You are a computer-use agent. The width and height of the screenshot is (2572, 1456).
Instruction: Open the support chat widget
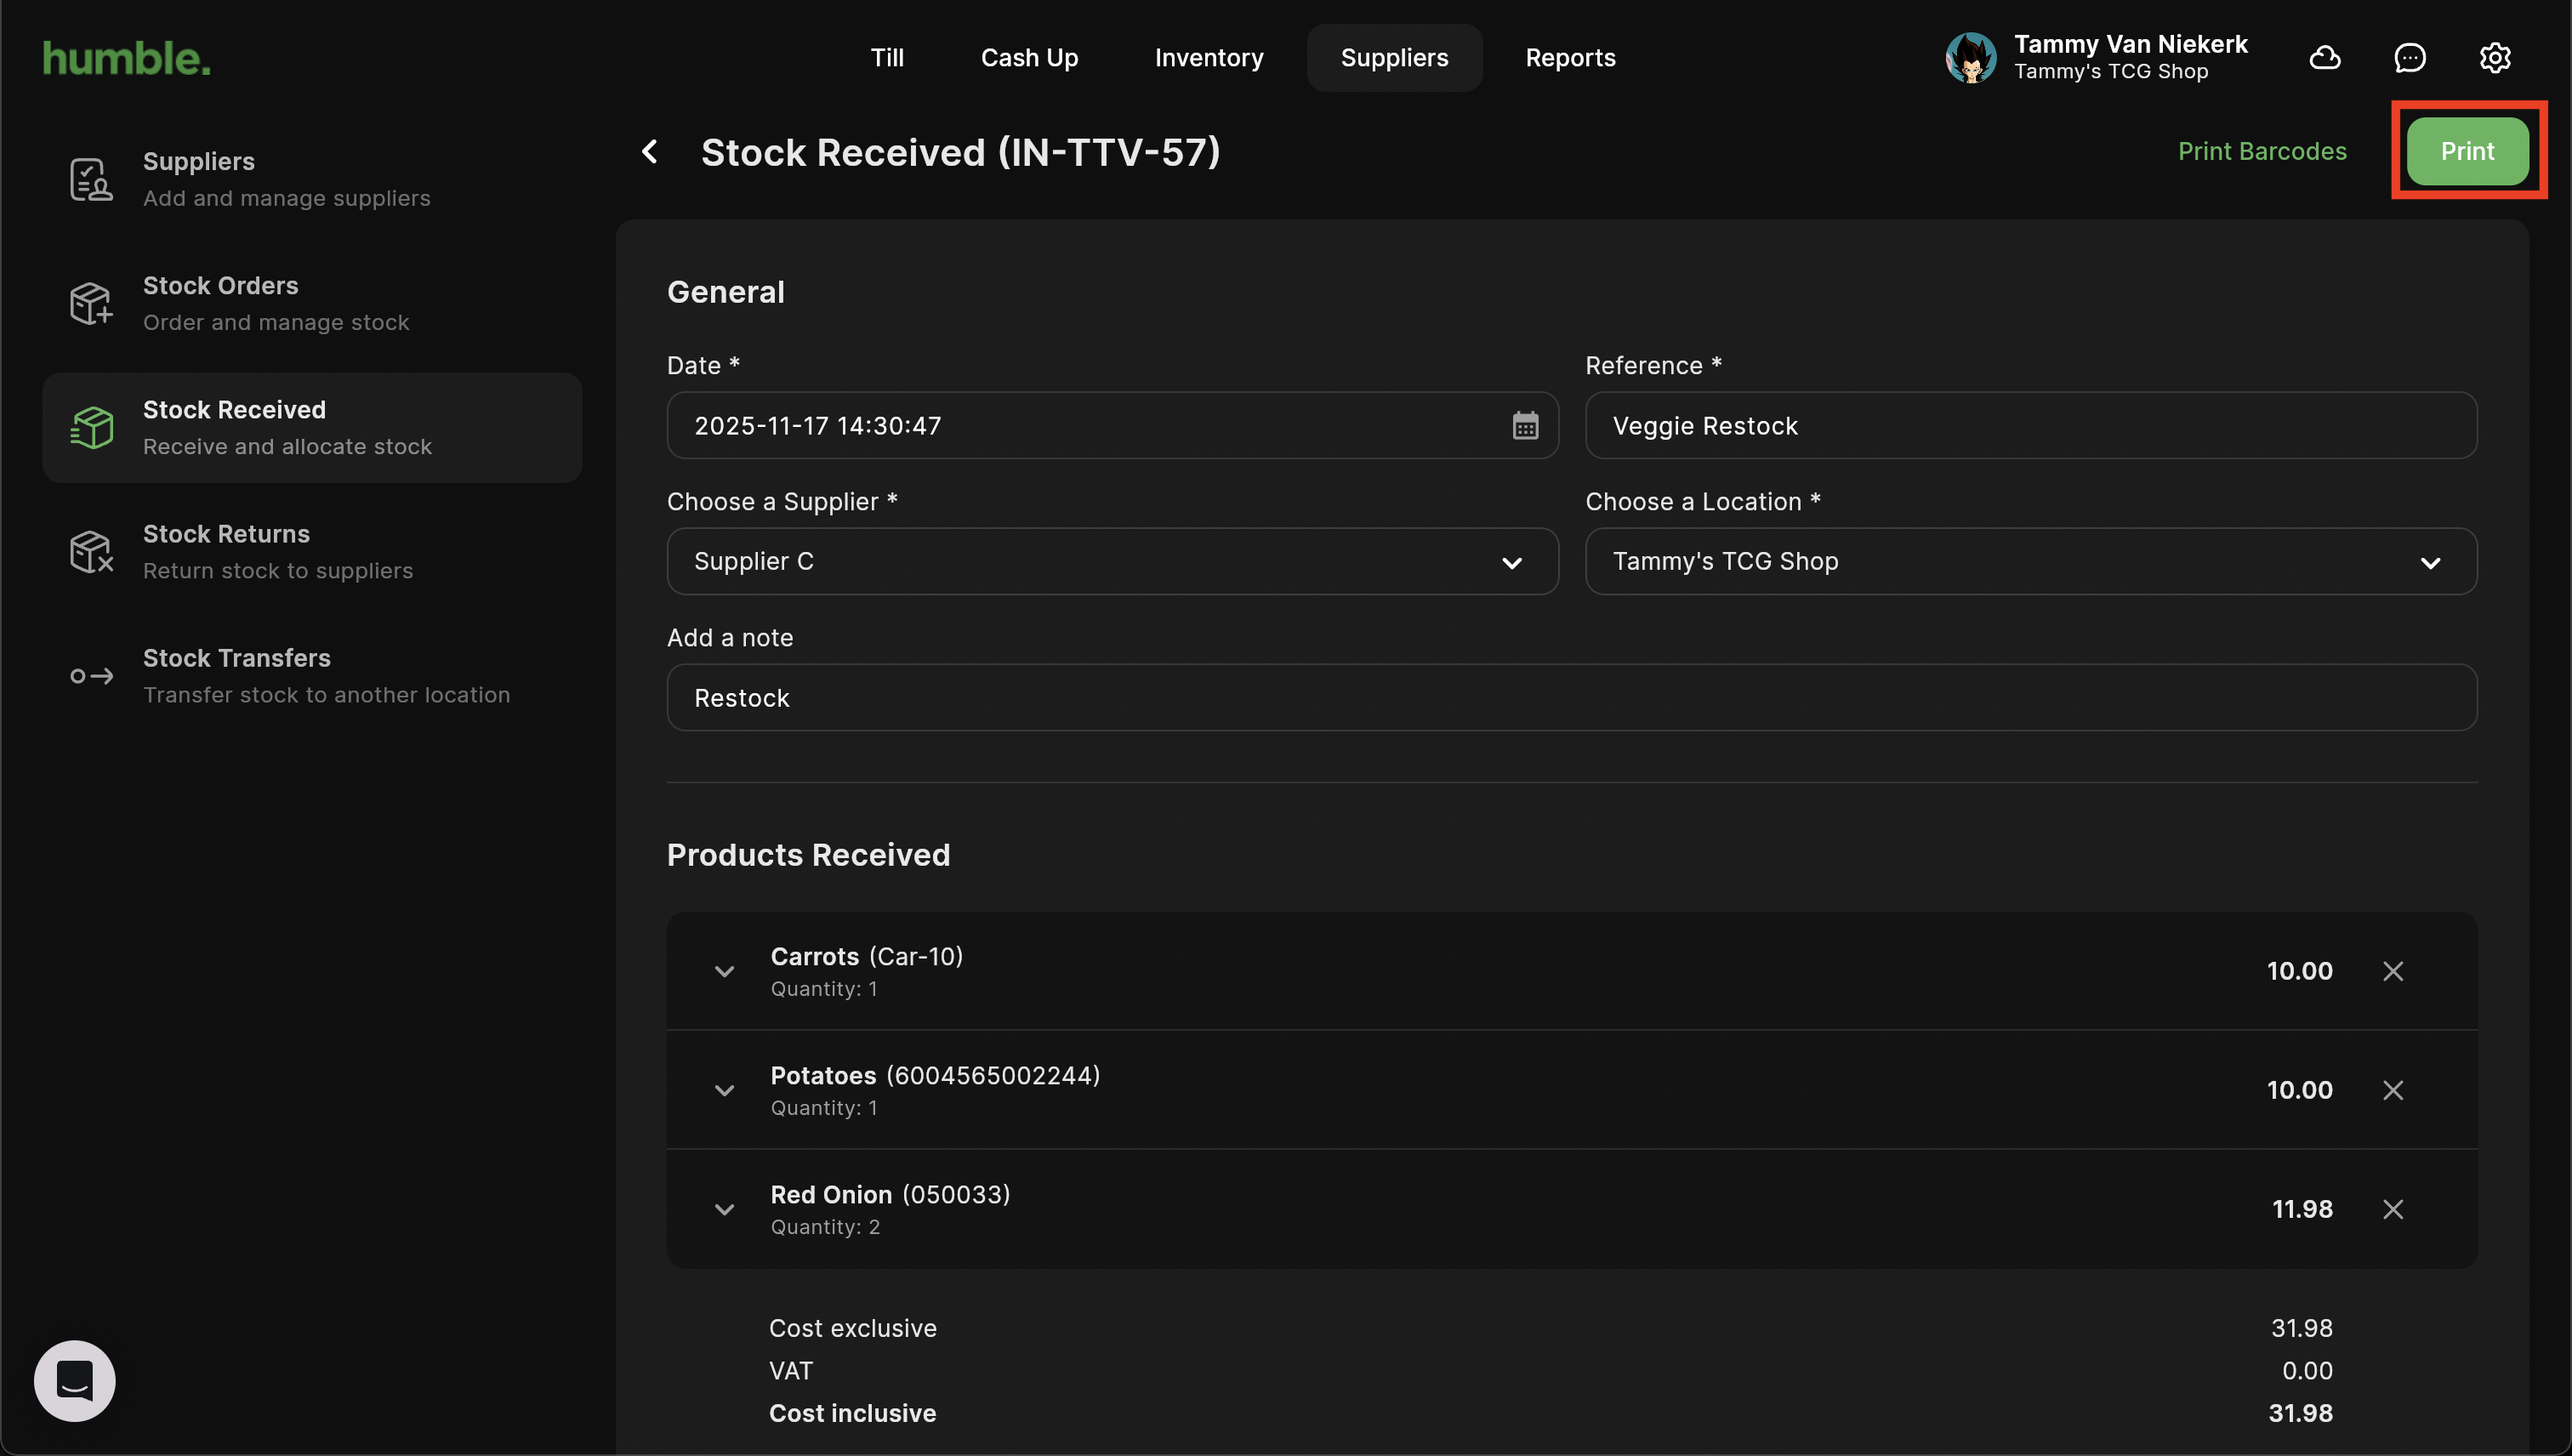click(x=75, y=1381)
